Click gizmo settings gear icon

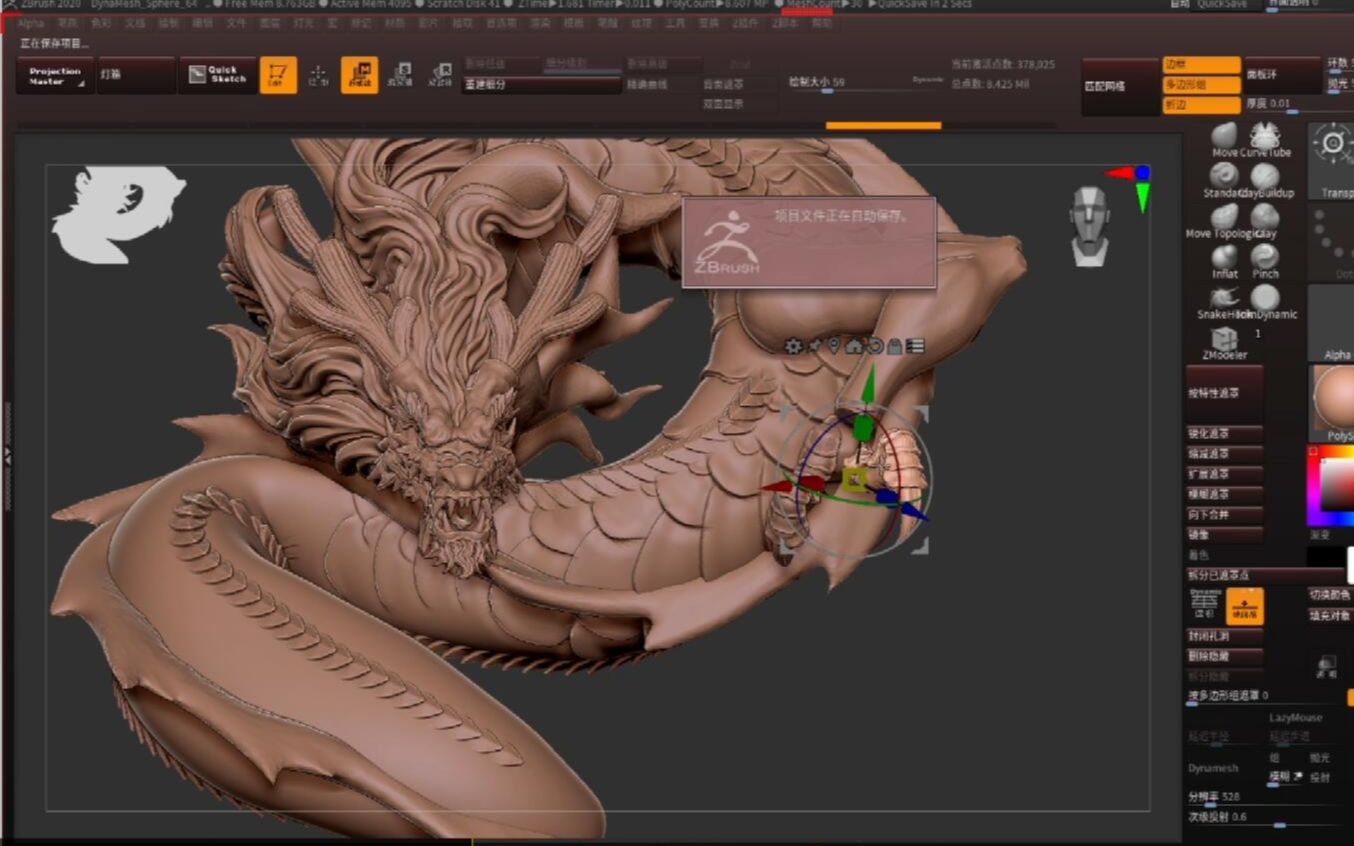click(793, 346)
